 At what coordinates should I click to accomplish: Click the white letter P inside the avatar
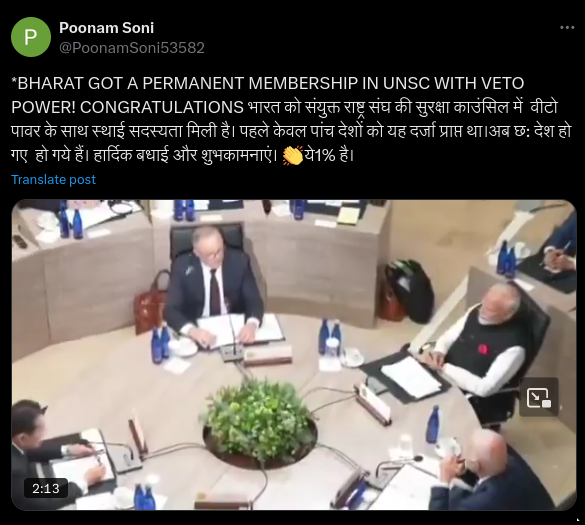(x=31, y=37)
